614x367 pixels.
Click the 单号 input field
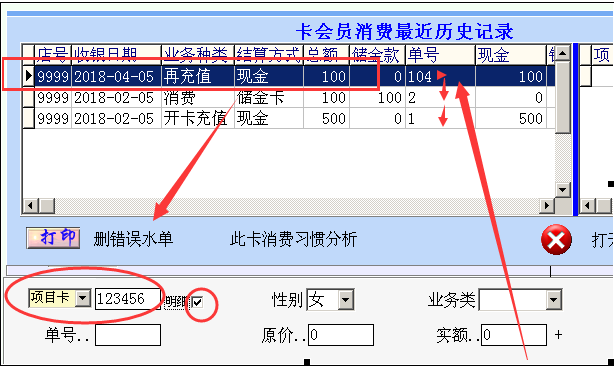(128, 335)
